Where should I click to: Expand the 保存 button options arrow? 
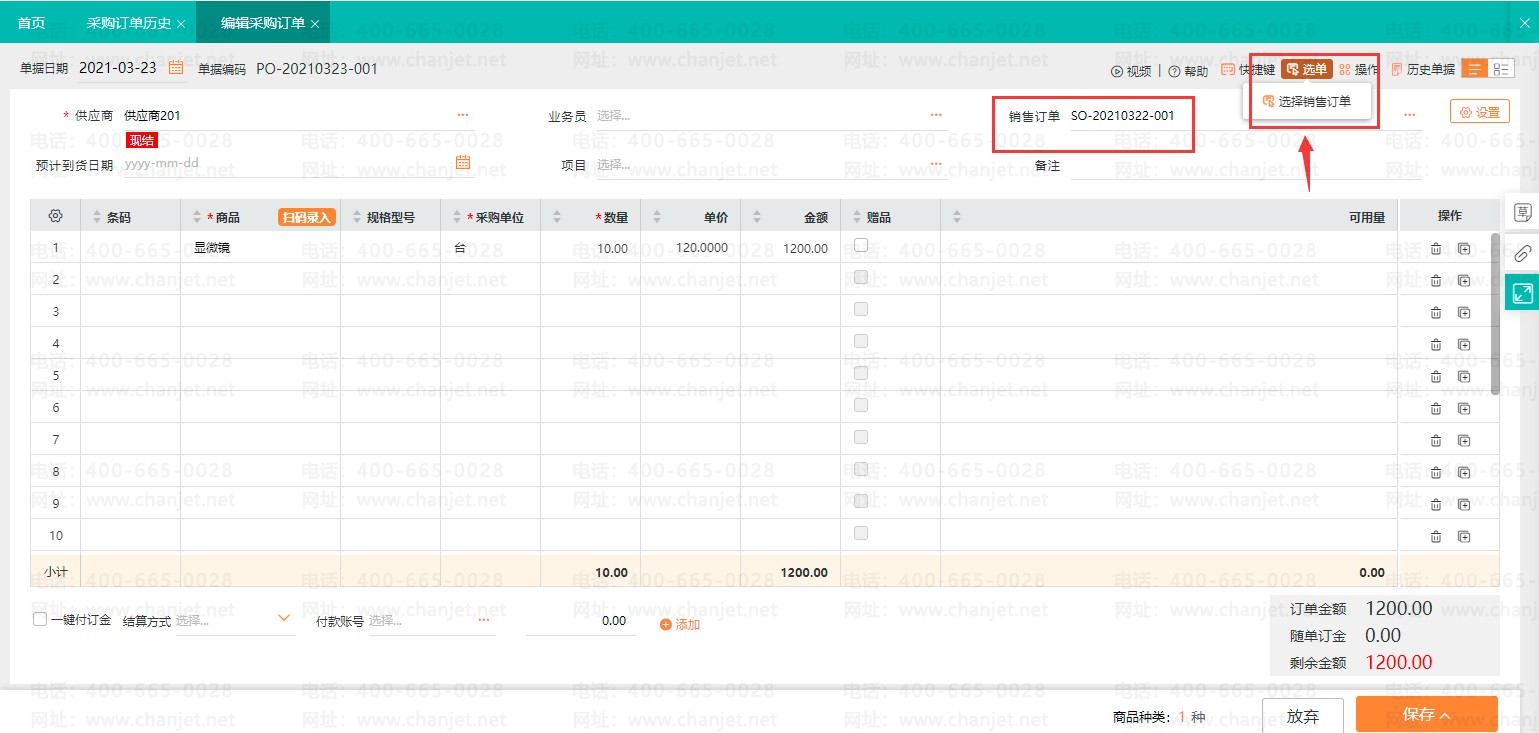pos(1445,715)
